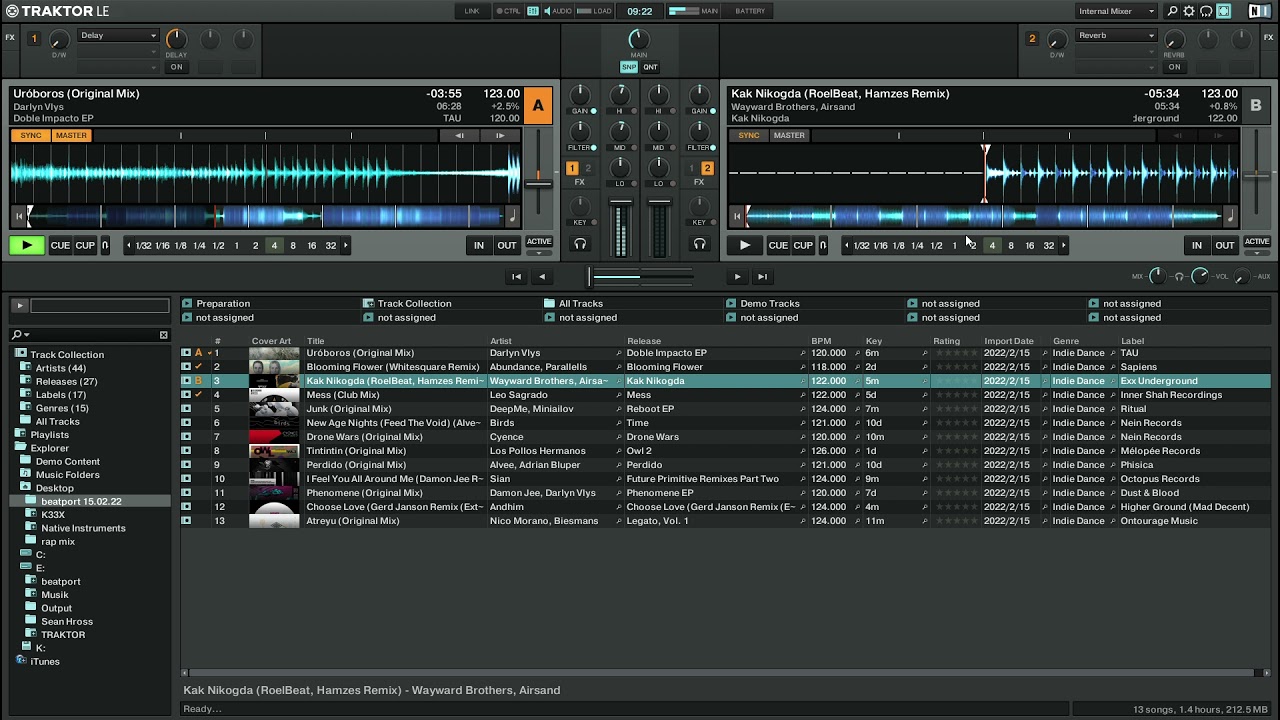Screen dimensions: 1280x720
Task: Toggle MASTER on Deck A
Action: [x=71, y=135]
